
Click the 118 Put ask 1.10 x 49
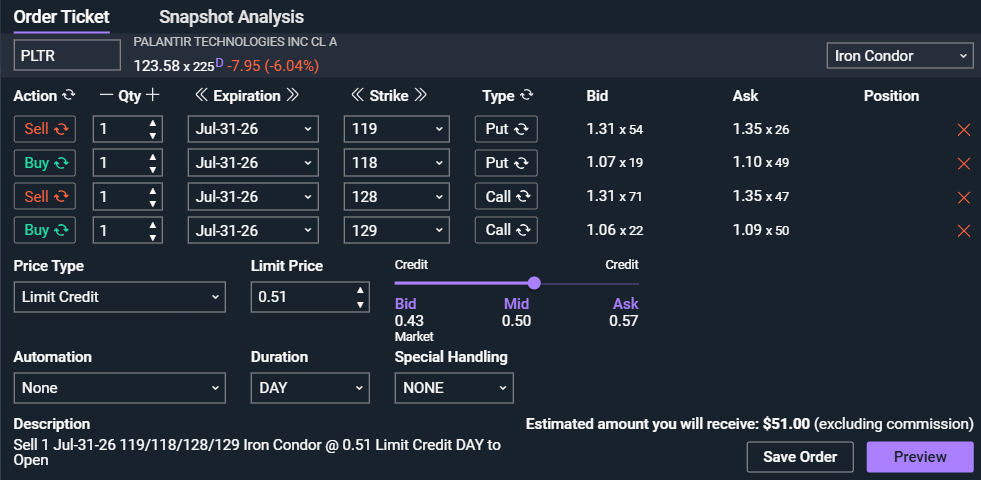click(x=761, y=163)
